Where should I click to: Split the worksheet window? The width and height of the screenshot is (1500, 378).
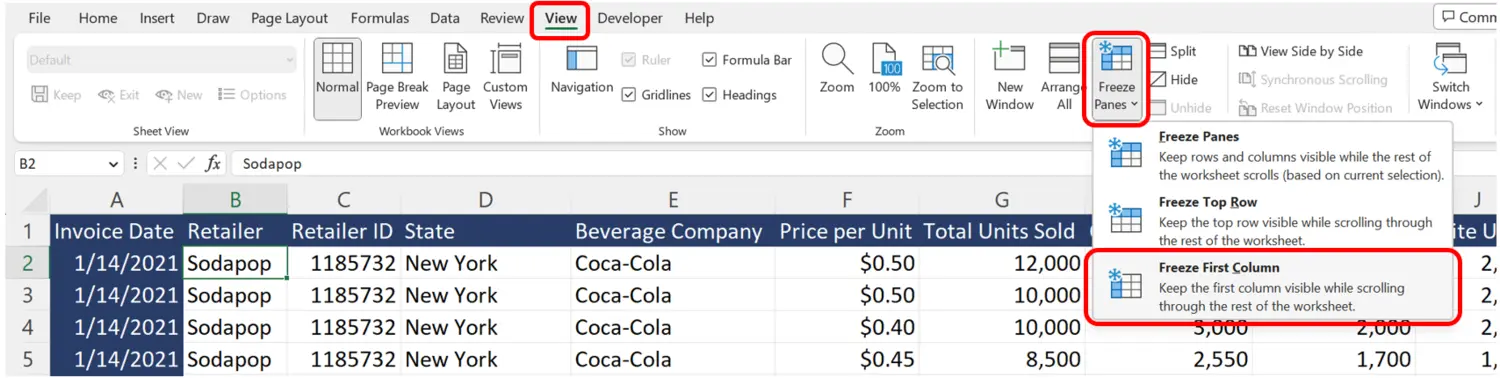pyautogui.click(x=1172, y=51)
